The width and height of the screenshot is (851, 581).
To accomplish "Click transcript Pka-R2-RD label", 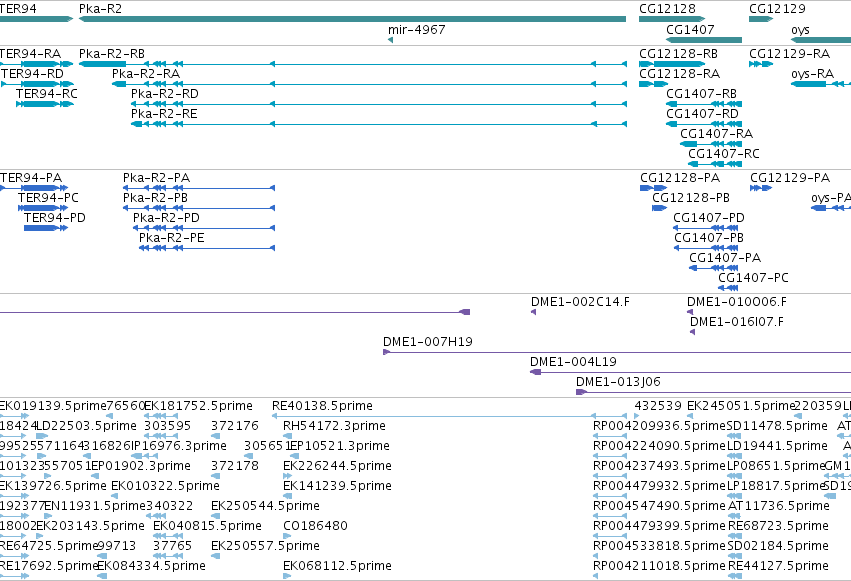I will click(164, 94).
